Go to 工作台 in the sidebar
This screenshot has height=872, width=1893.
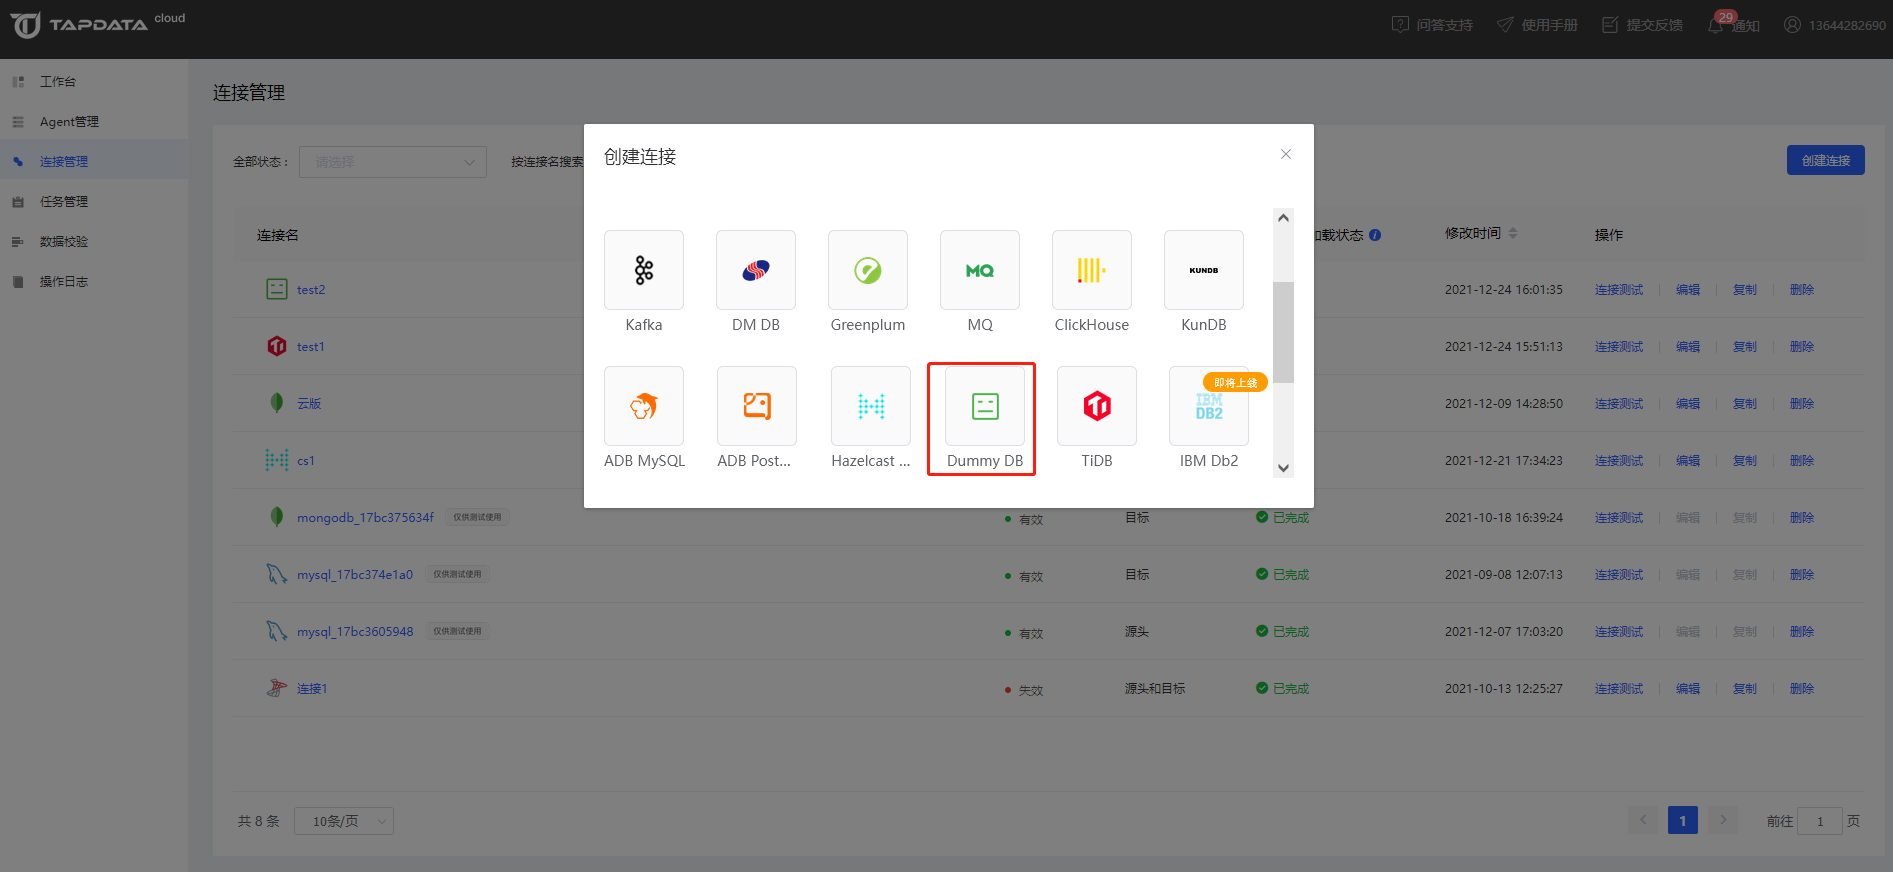pos(94,81)
